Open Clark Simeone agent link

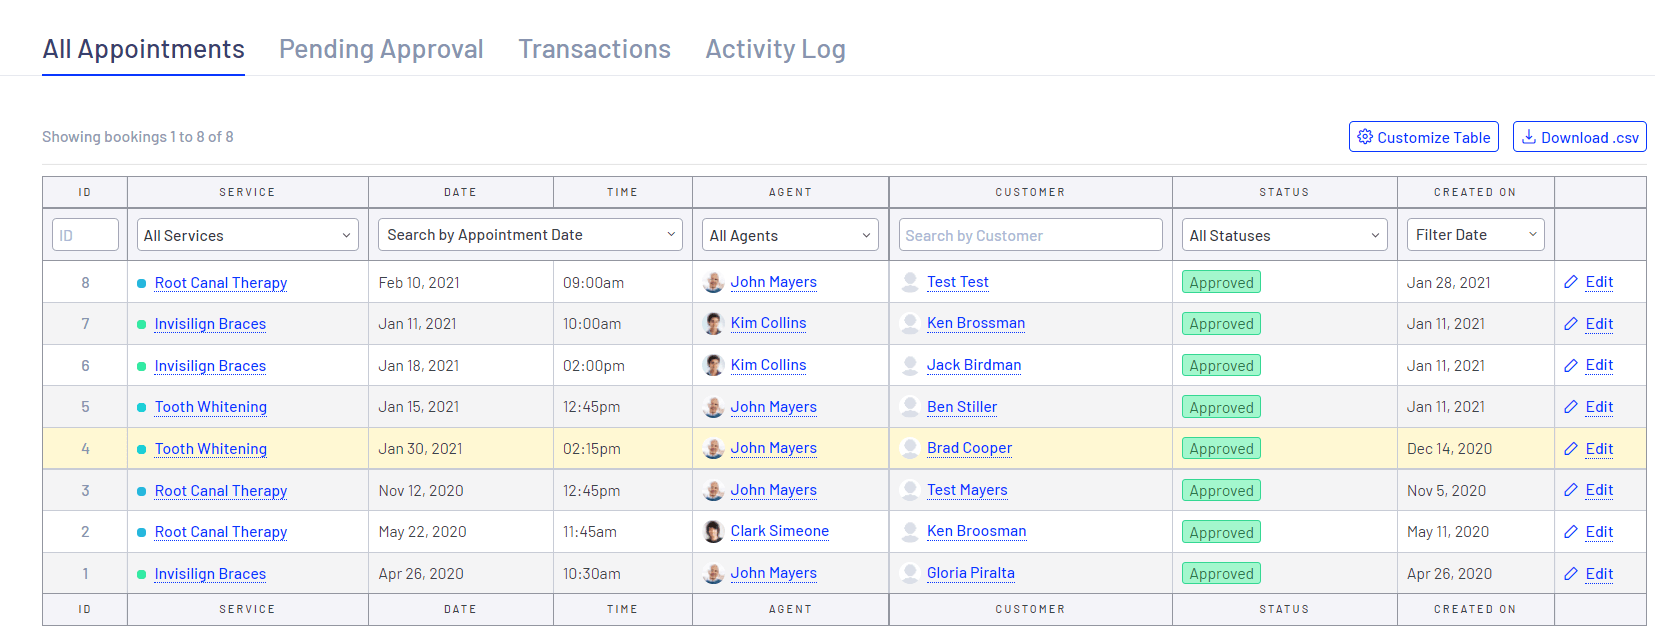(x=780, y=531)
